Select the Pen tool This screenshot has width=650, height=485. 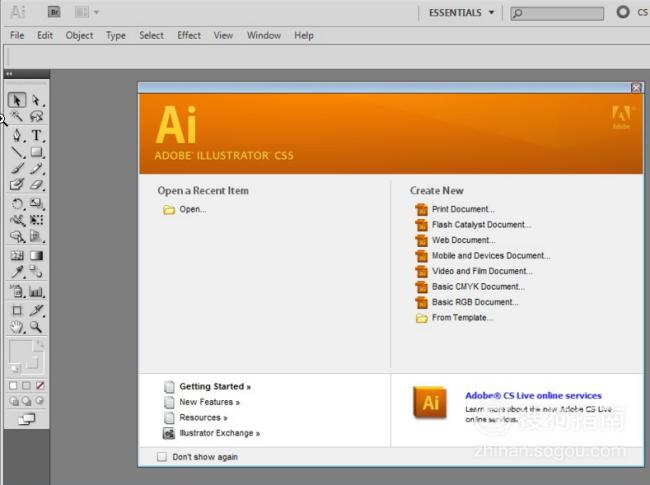[x=17, y=136]
